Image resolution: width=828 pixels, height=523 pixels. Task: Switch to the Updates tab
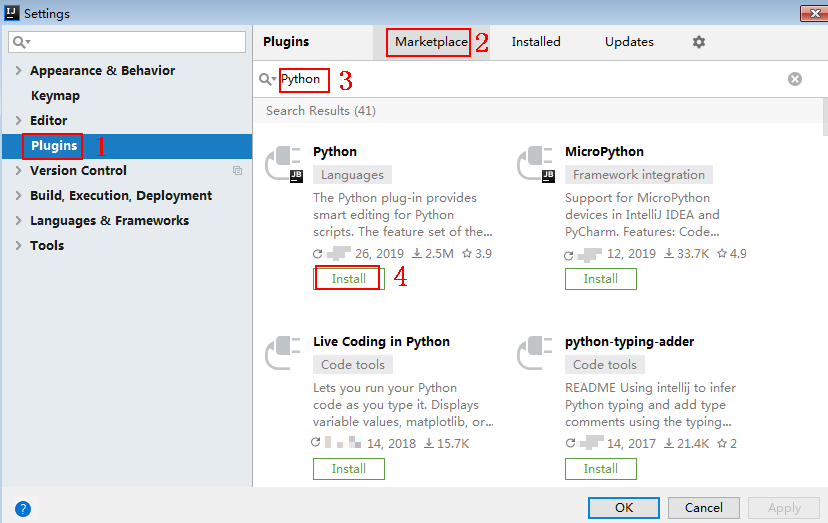point(629,42)
